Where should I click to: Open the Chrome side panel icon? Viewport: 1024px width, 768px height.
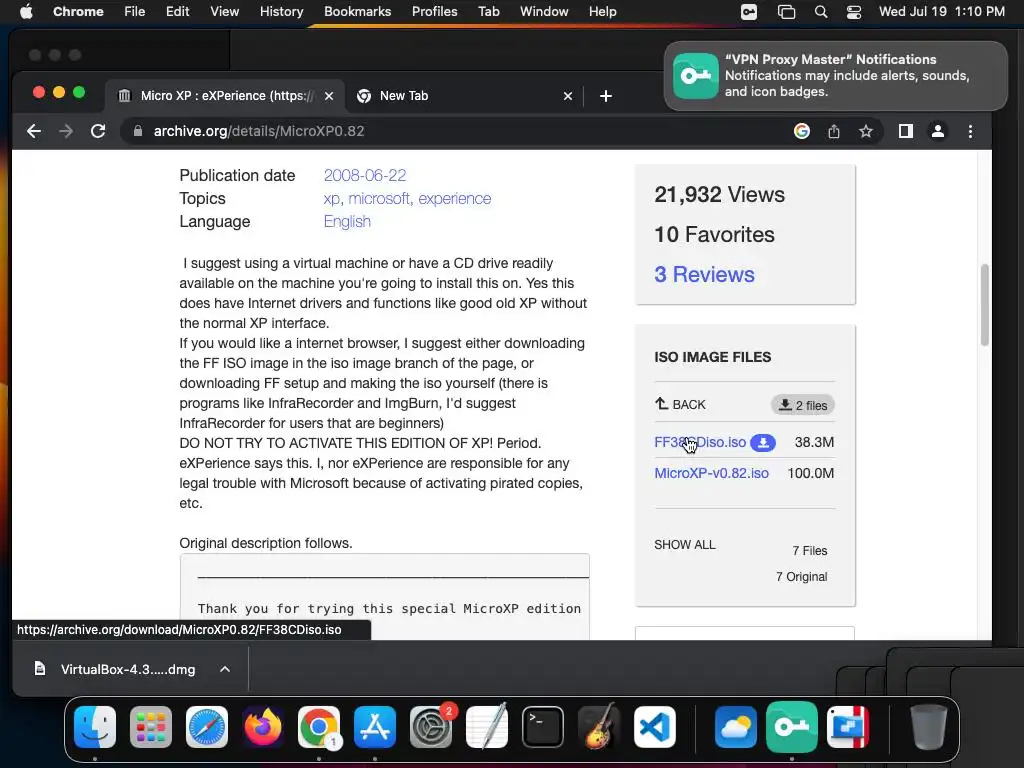[x=906, y=131]
